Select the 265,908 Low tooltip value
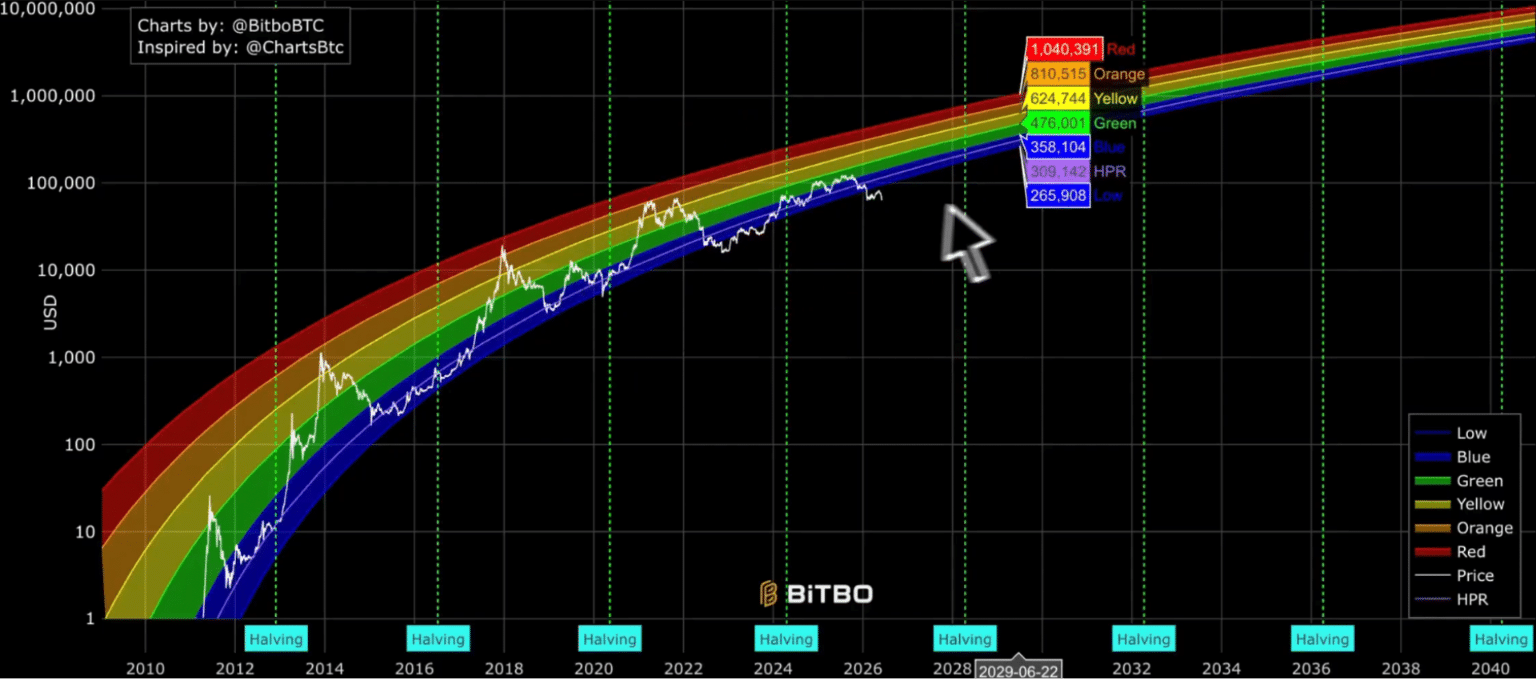 pos(1058,196)
